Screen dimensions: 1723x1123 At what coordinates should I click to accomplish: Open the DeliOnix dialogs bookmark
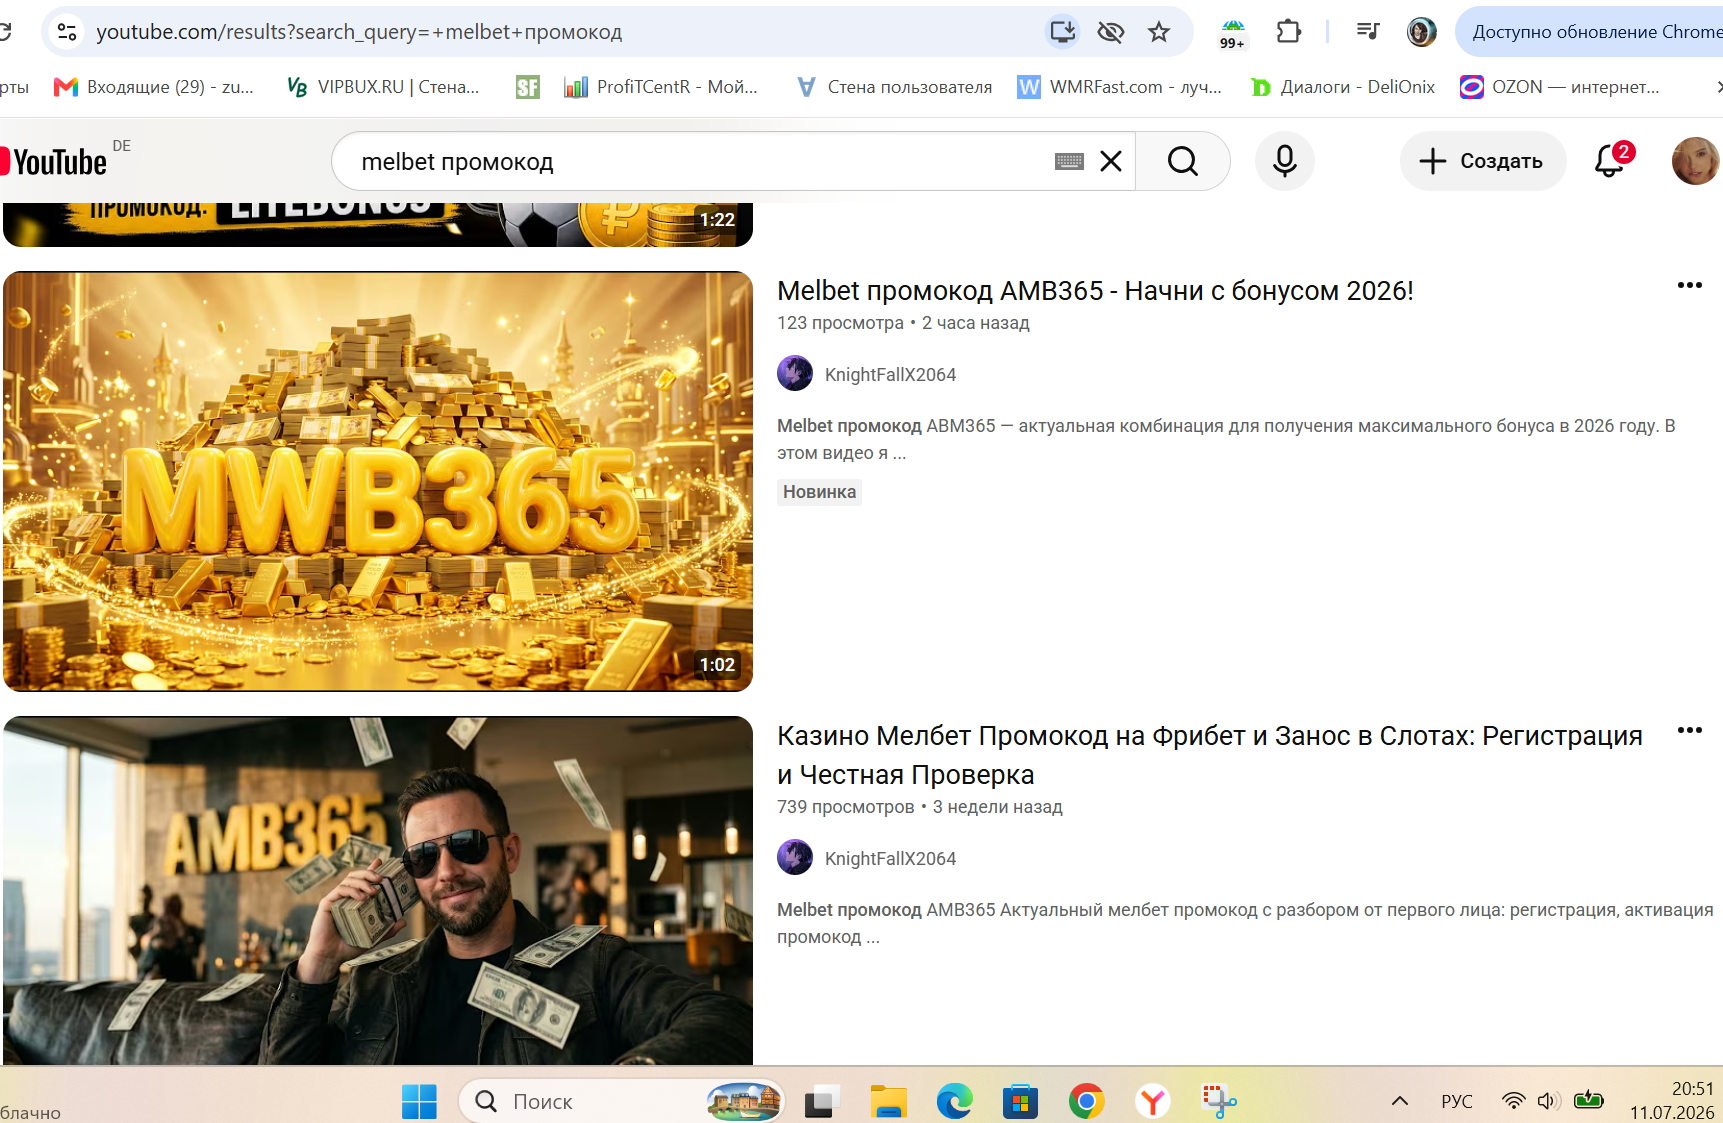[x=1343, y=87]
